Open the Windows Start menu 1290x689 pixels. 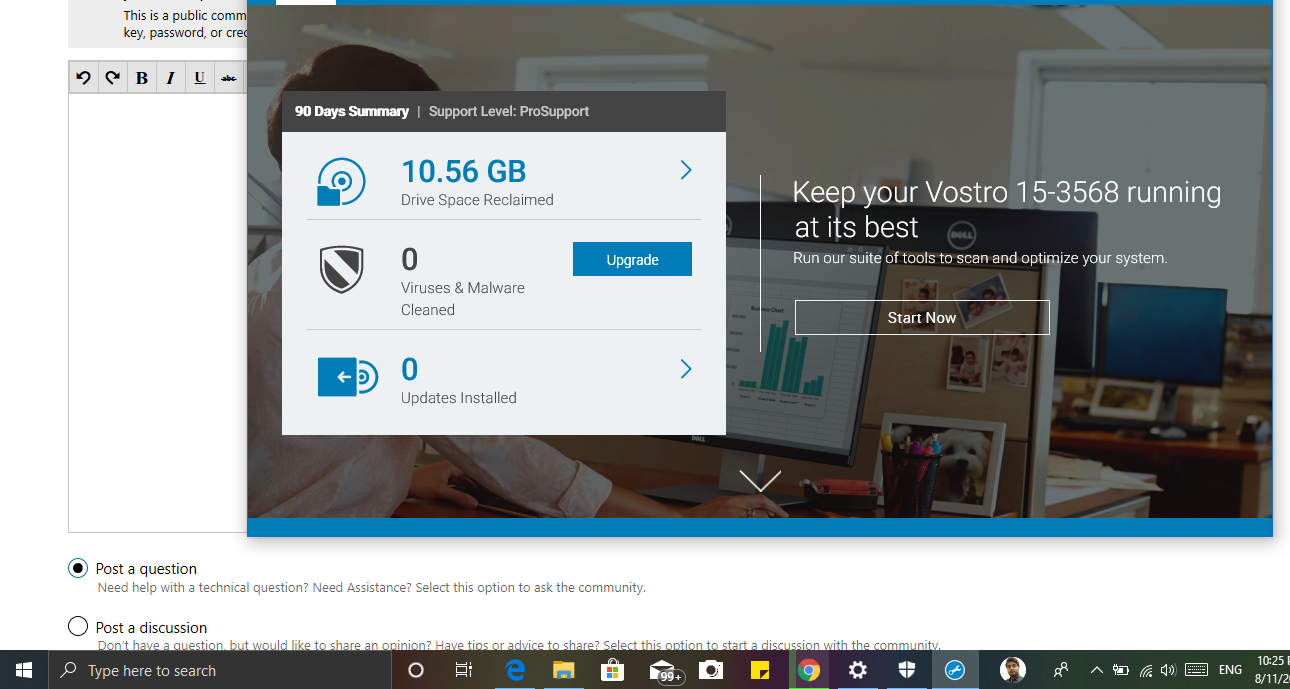click(x=24, y=670)
